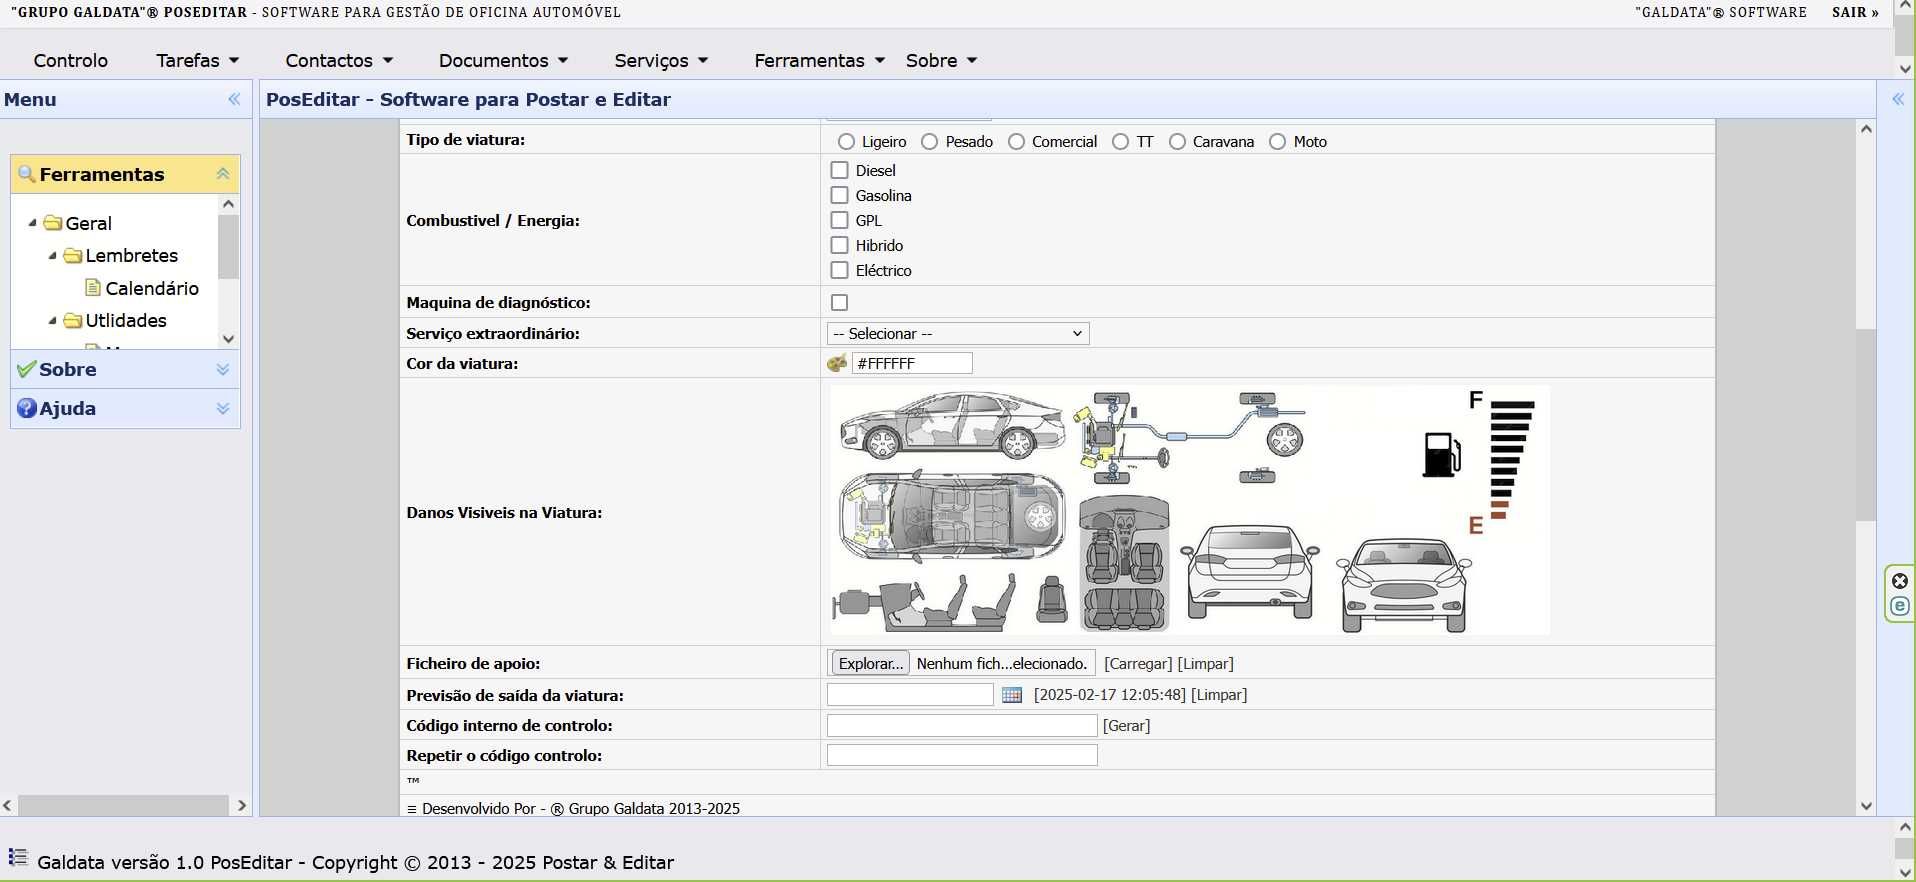This screenshot has width=1916, height=882.
Task: Select the front-view car diagram
Action: coord(1404,585)
